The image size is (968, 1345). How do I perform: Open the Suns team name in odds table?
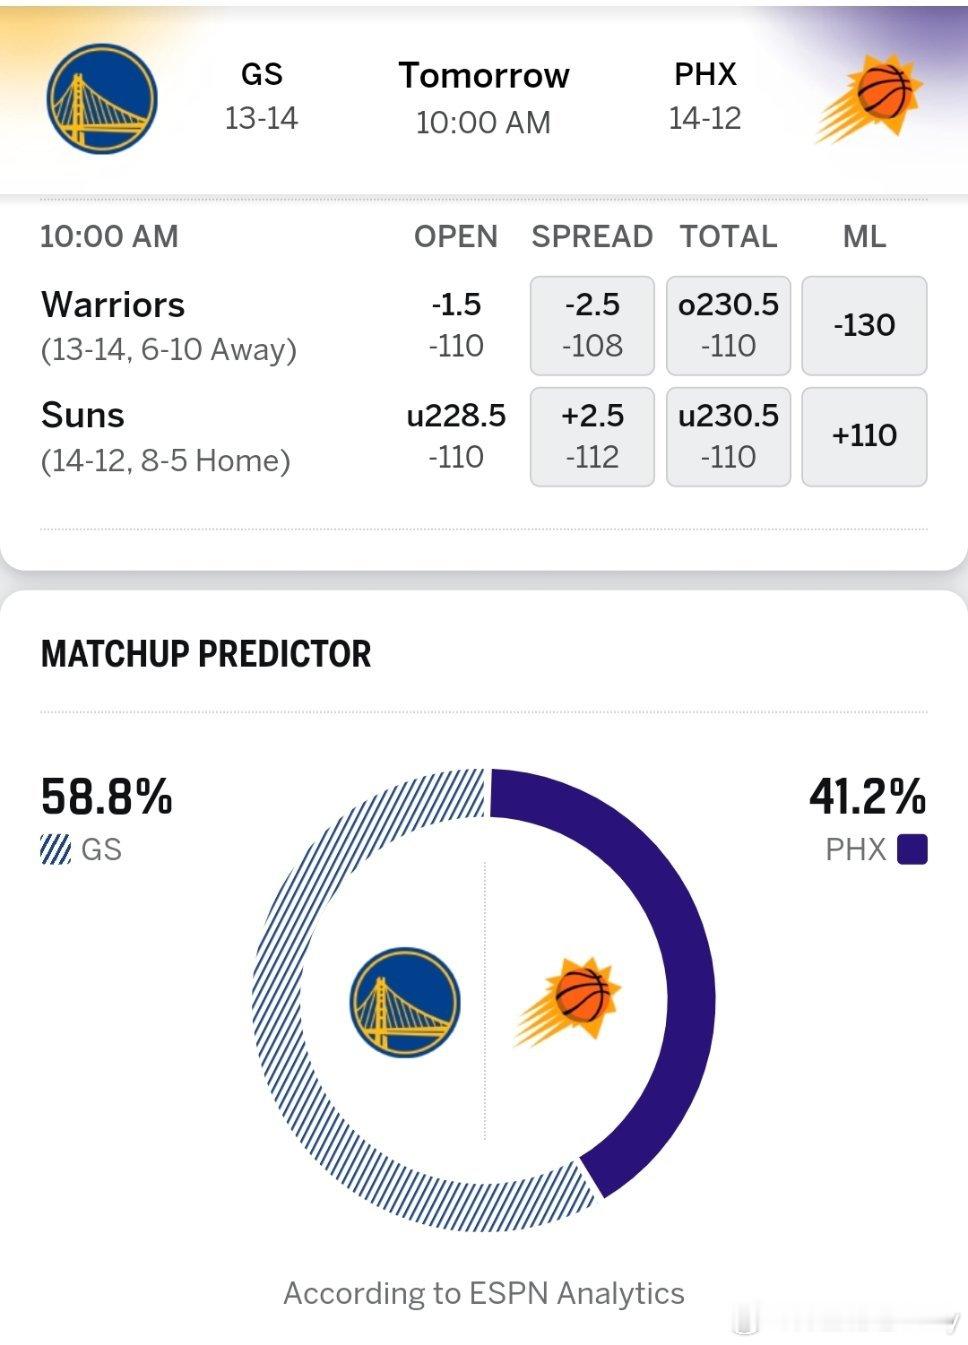(x=83, y=415)
